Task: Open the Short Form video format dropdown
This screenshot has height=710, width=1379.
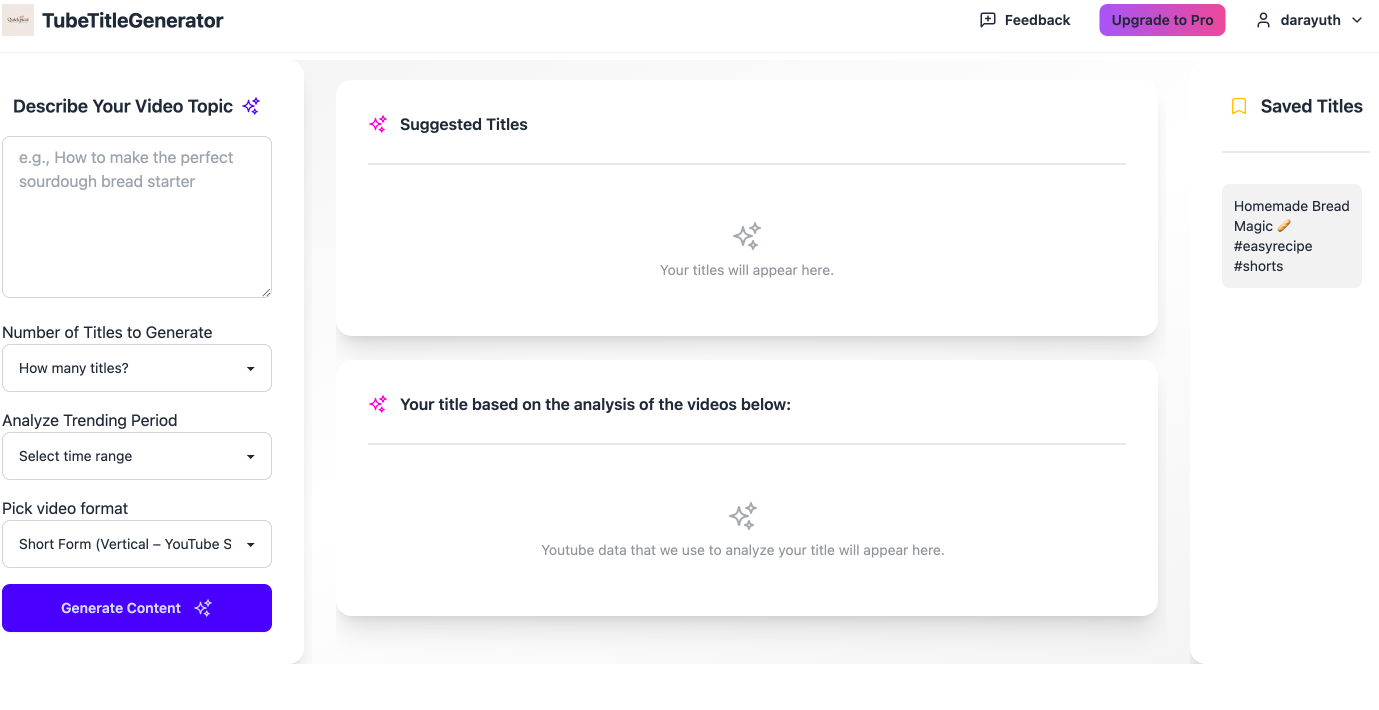Action: 137,544
